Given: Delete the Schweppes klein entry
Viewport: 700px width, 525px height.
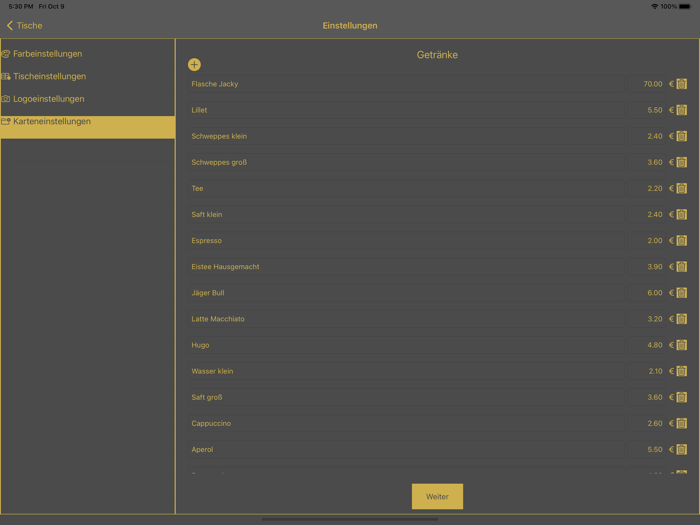Looking at the screenshot, I should [x=681, y=136].
